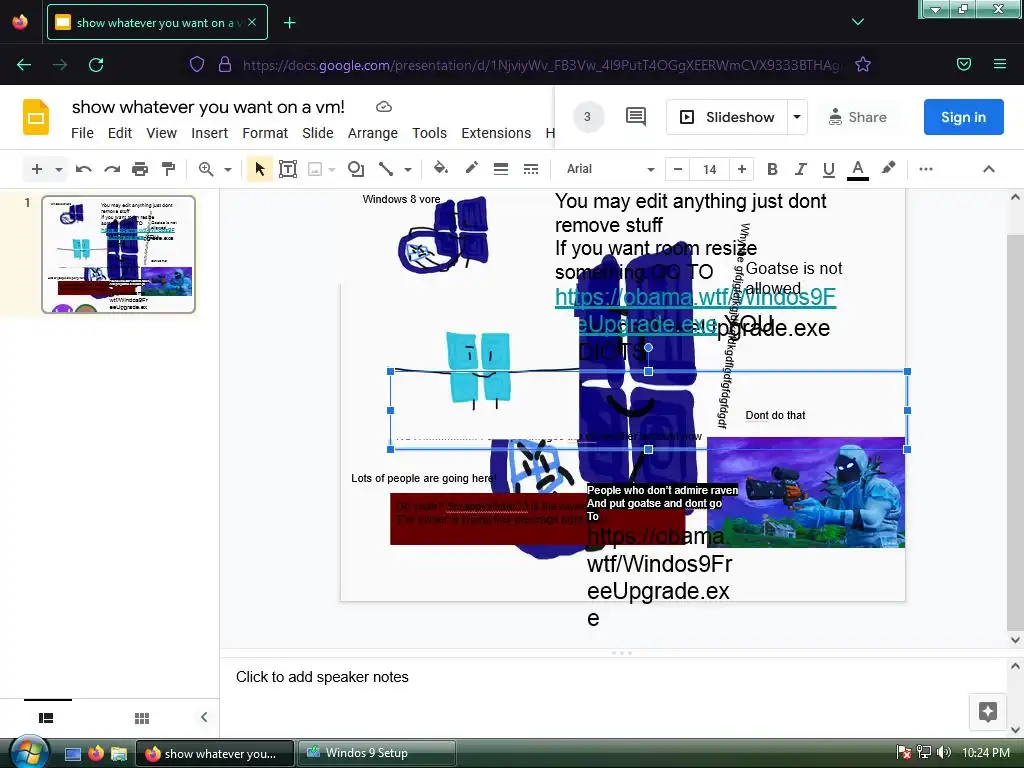
Task: Expand the Slideshow options arrow
Action: pyautogui.click(x=797, y=117)
